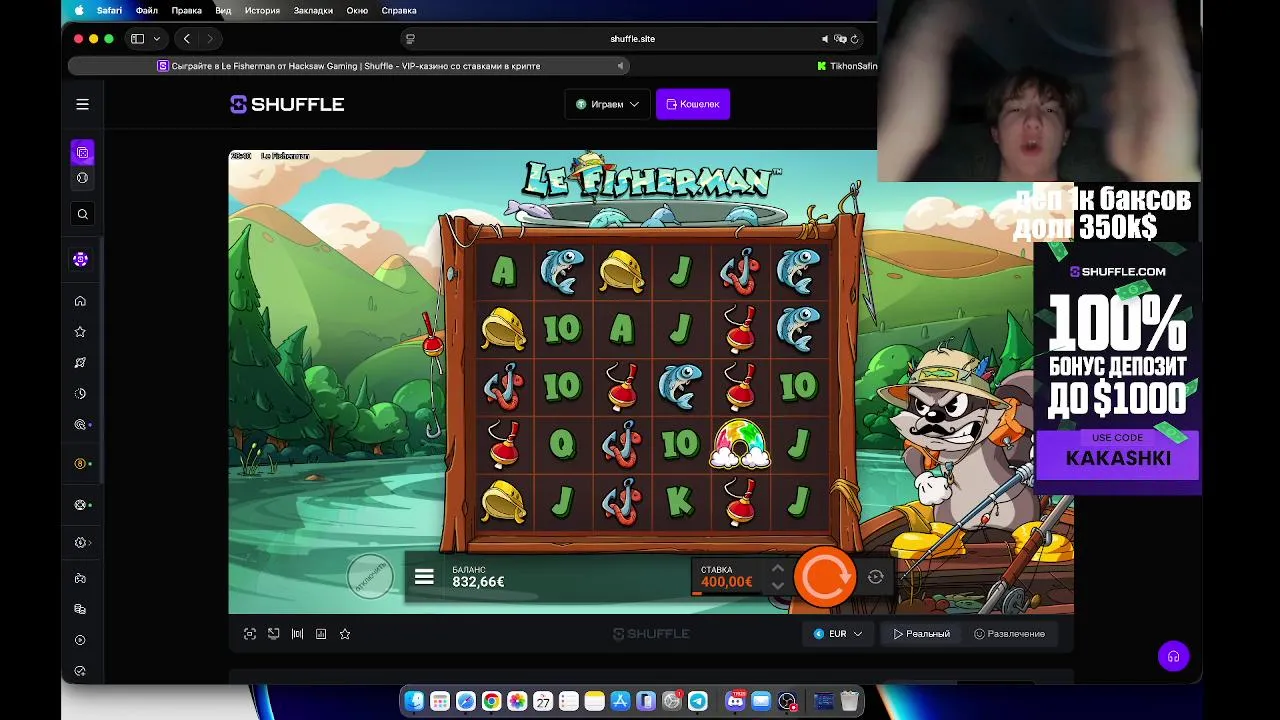Select the sports ball icon in sidebar

tap(82, 178)
